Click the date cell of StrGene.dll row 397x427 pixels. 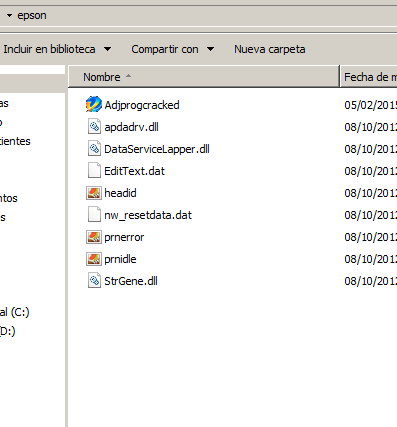pos(371,281)
